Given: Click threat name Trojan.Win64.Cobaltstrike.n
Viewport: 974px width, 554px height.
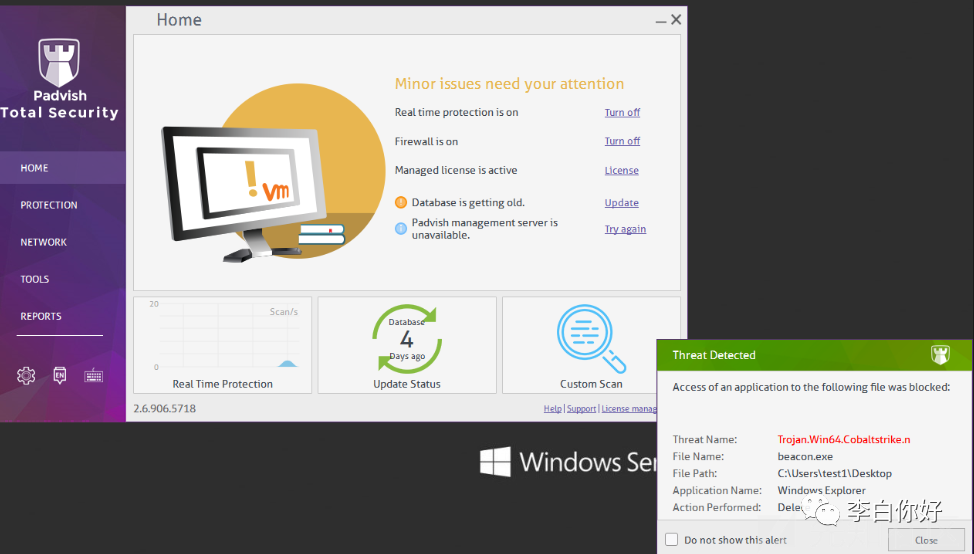Looking at the screenshot, I should (844, 440).
